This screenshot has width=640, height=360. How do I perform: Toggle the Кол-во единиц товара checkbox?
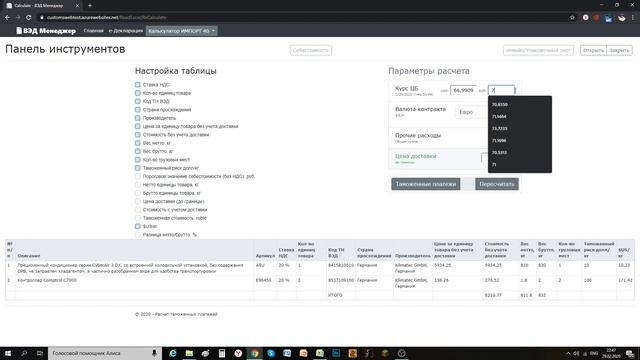138,93
